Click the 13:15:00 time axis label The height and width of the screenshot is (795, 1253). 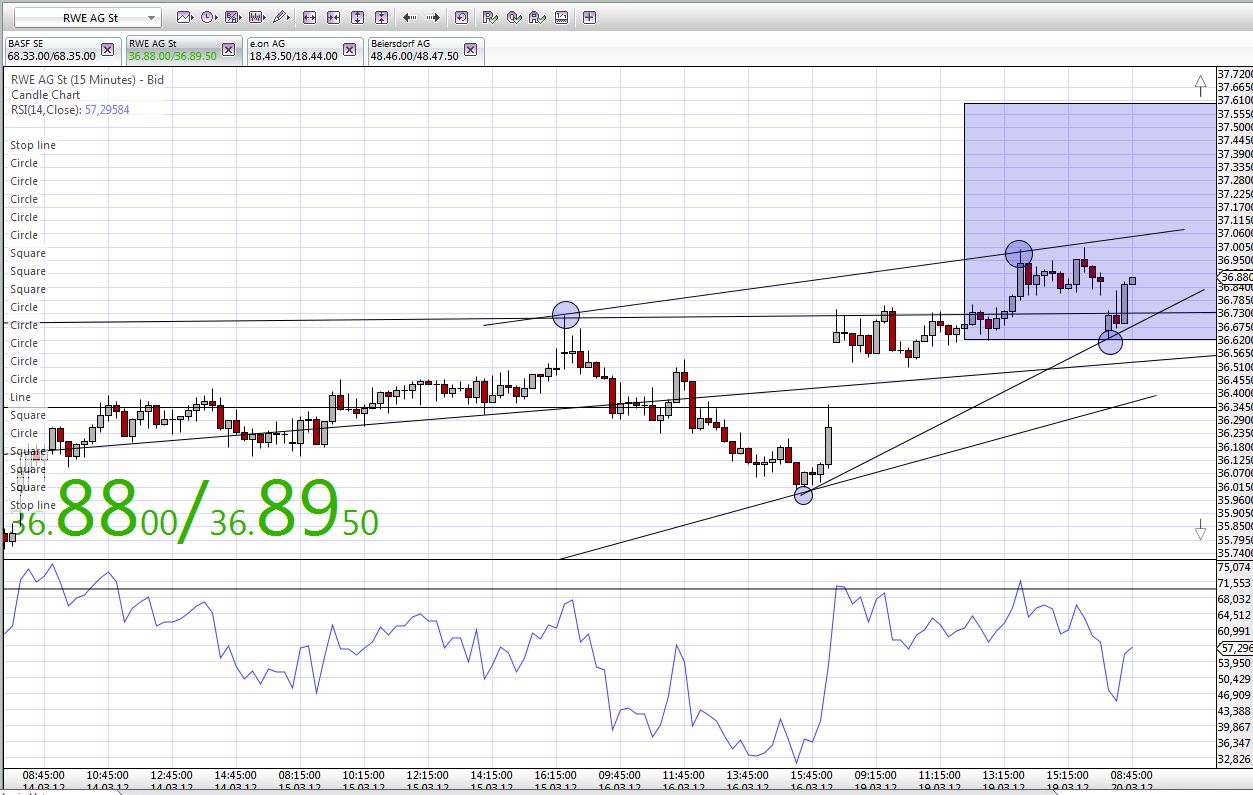click(1003, 775)
